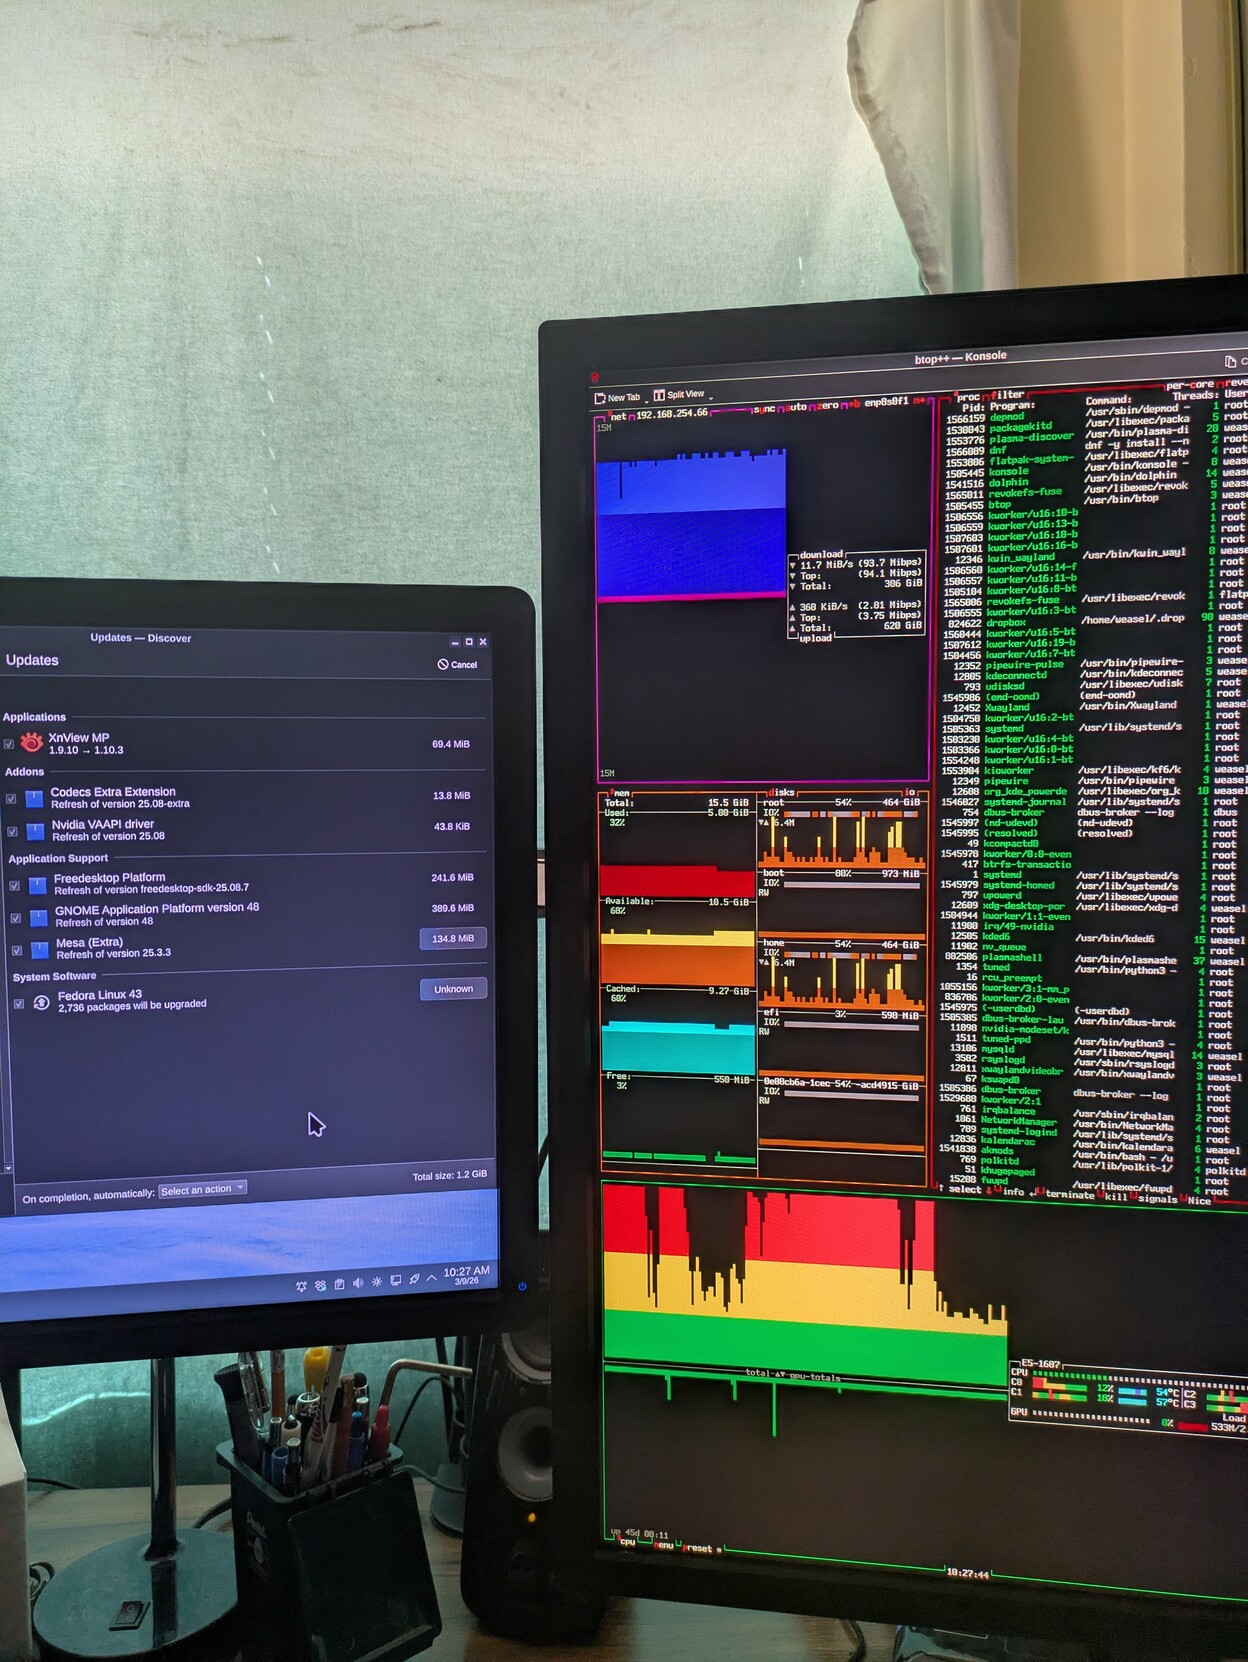Click the XnView MP red eye icon

pos(31,742)
